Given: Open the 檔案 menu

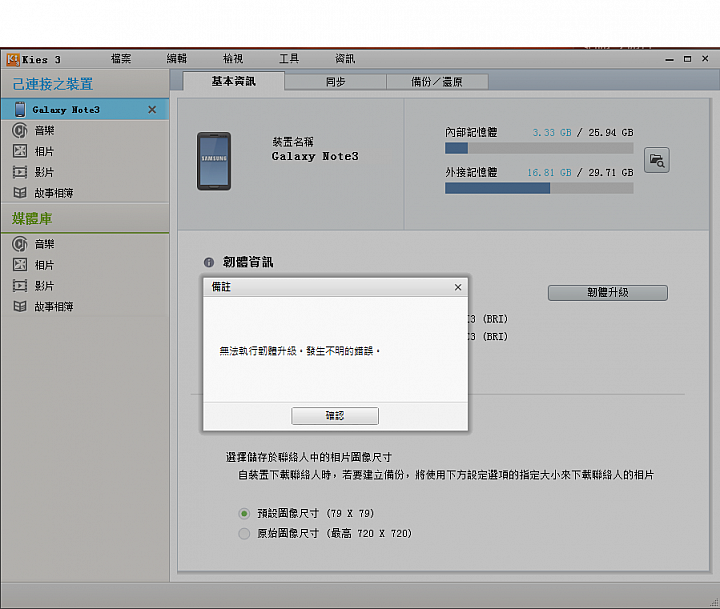Looking at the screenshot, I should coord(121,59).
